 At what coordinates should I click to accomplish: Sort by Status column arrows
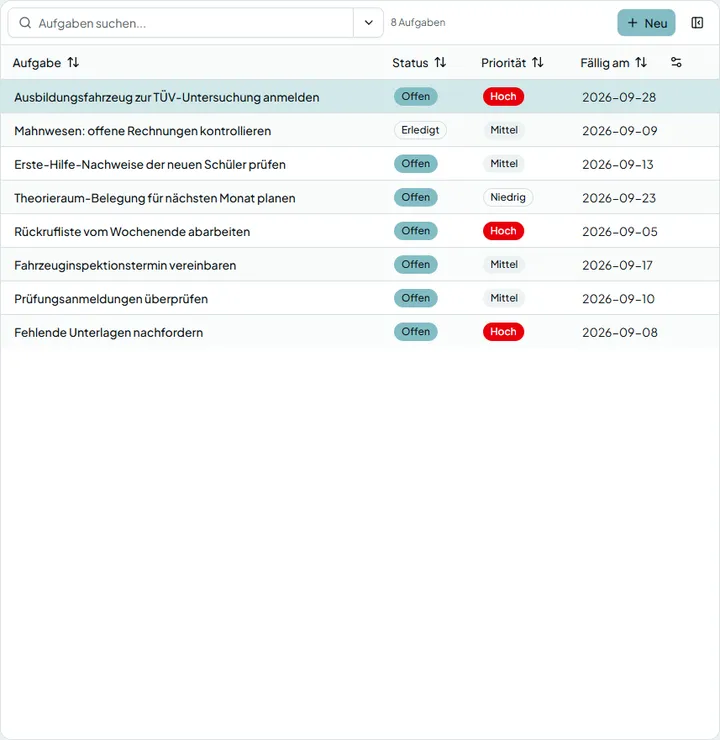click(x=440, y=62)
